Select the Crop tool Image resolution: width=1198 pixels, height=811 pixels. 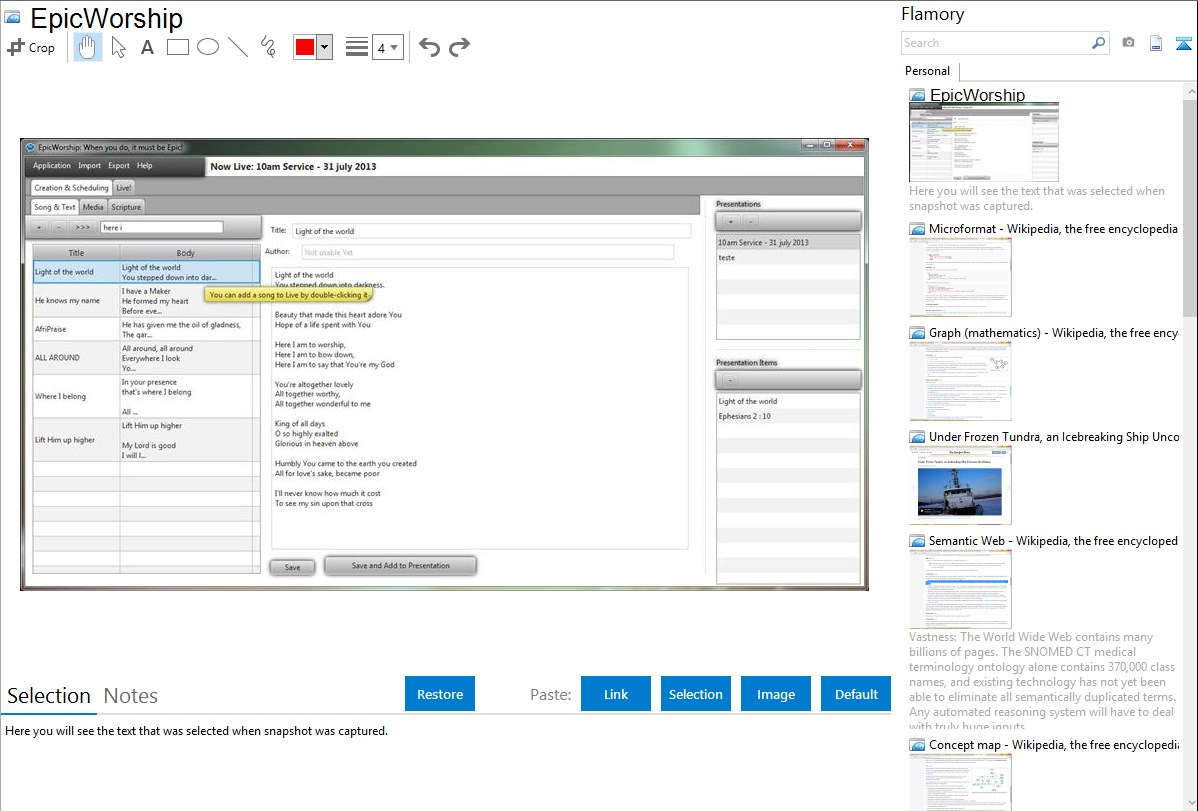point(31,47)
